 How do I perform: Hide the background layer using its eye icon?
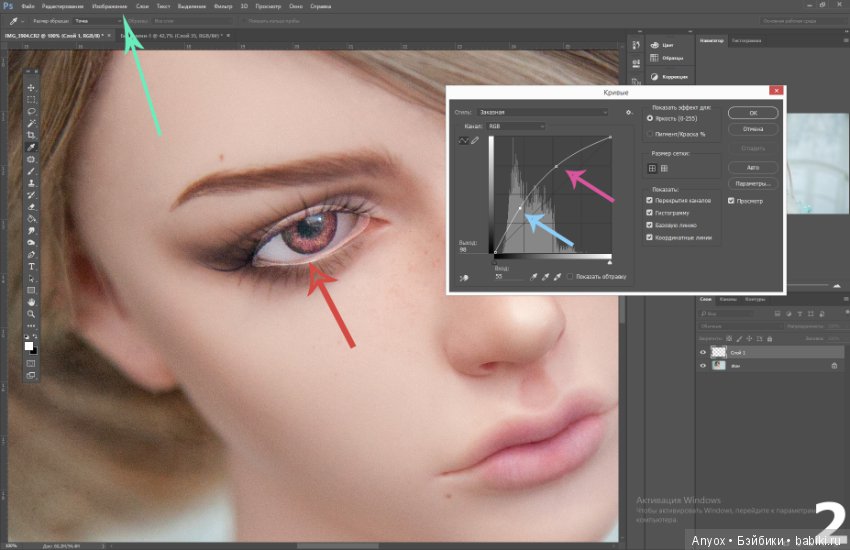(x=703, y=366)
